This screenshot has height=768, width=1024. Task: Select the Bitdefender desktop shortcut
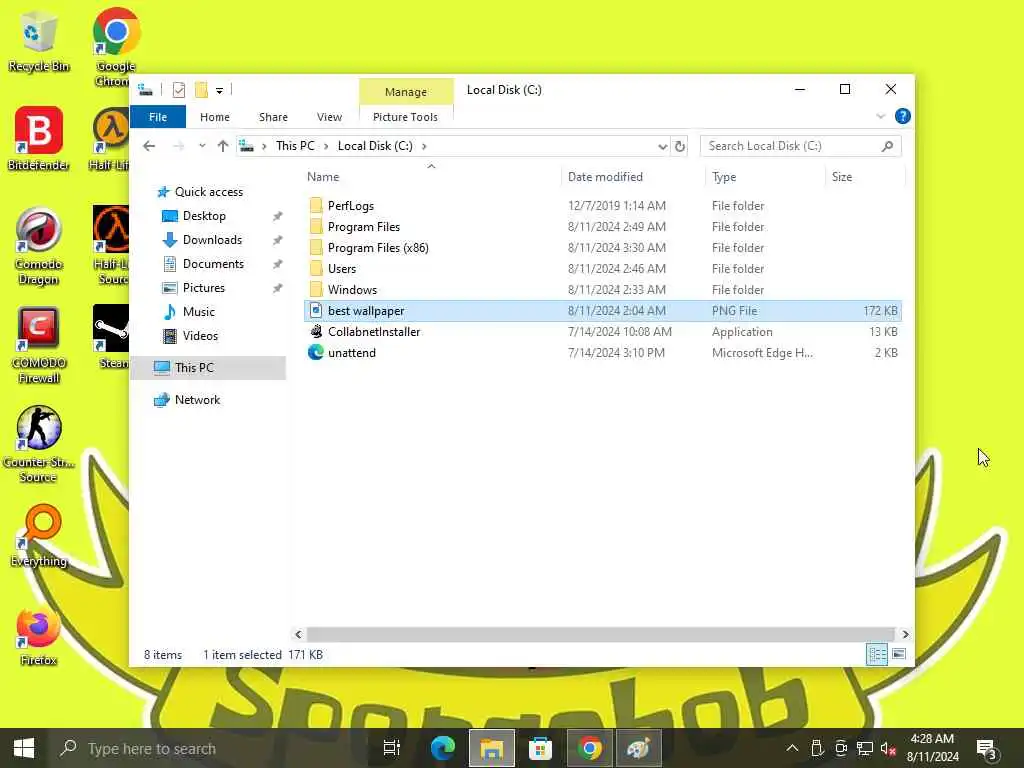pyautogui.click(x=39, y=139)
